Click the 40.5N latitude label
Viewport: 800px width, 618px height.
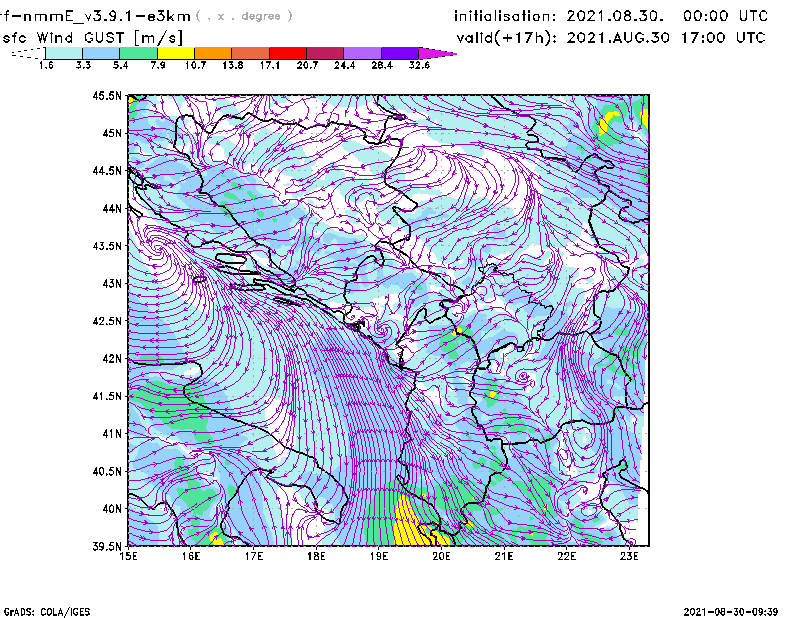[x=107, y=471]
